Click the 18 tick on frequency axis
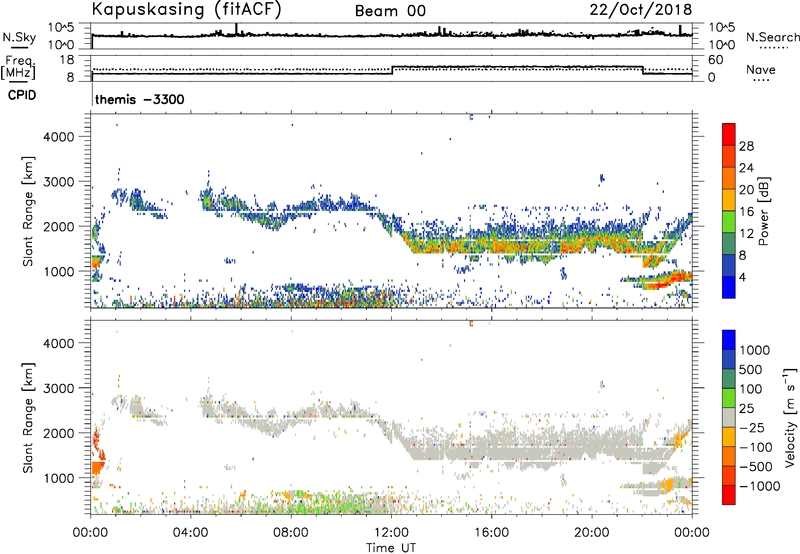Image resolution: width=800 pixels, height=554 pixels. pyautogui.click(x=68, y=60)
